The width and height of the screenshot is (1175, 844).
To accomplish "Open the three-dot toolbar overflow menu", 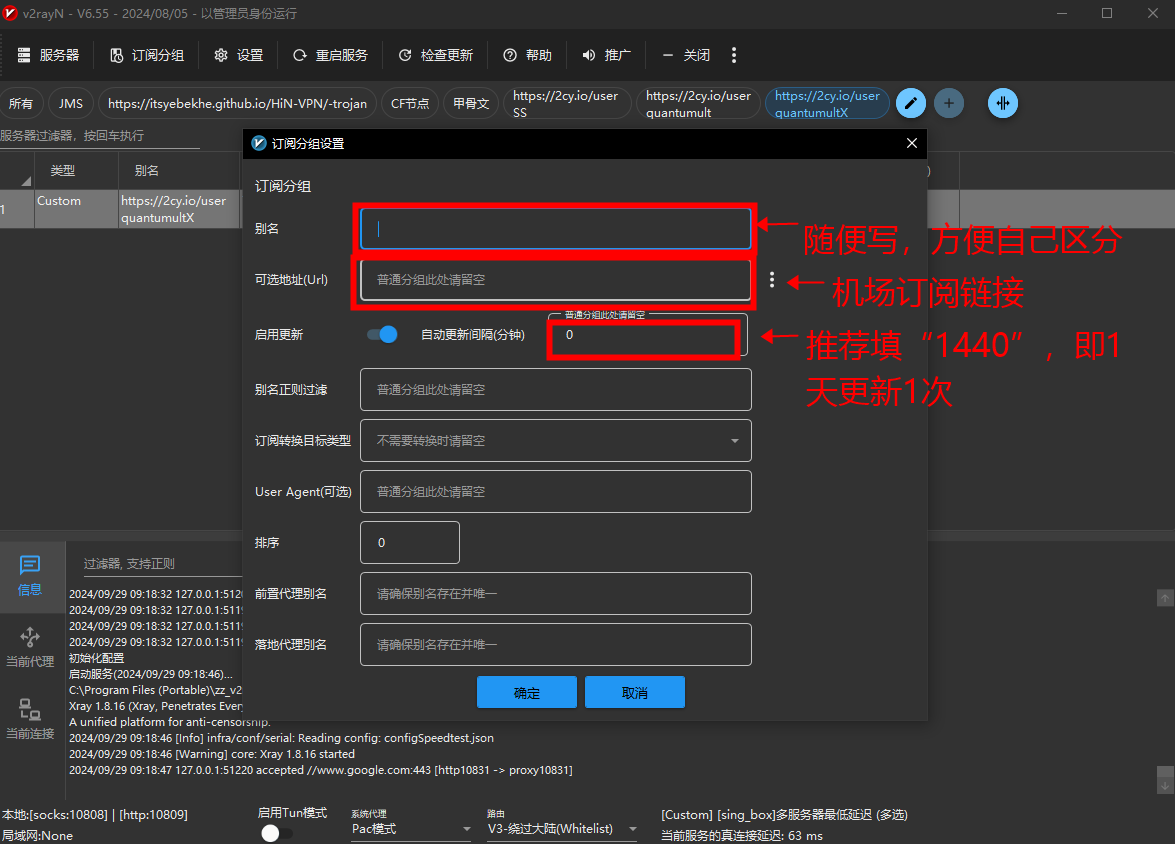I will [734, 55].
